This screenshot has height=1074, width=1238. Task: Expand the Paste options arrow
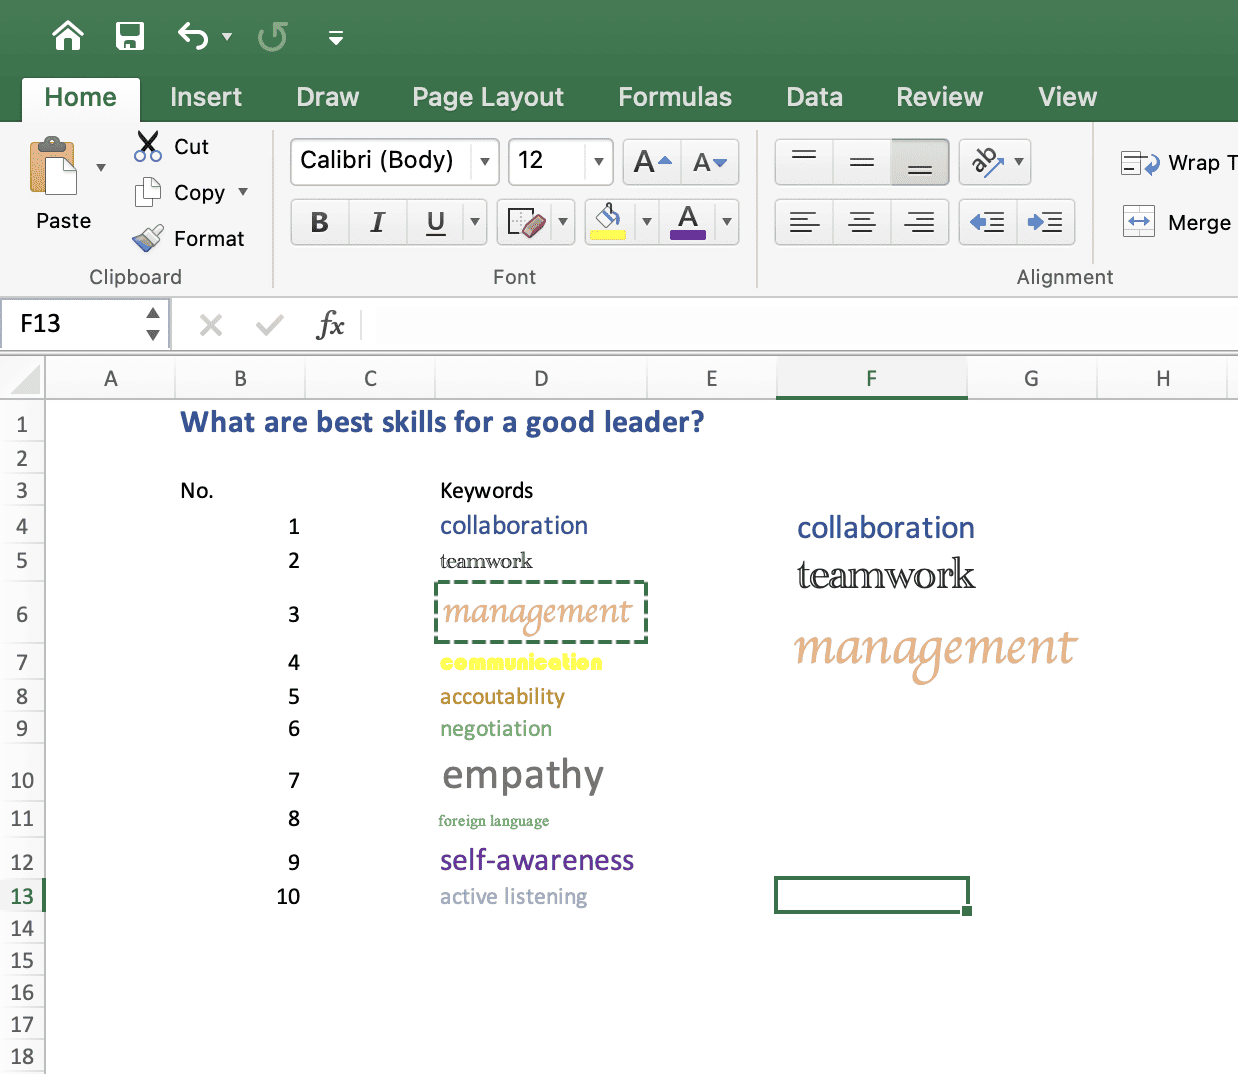tap(101, 167)
